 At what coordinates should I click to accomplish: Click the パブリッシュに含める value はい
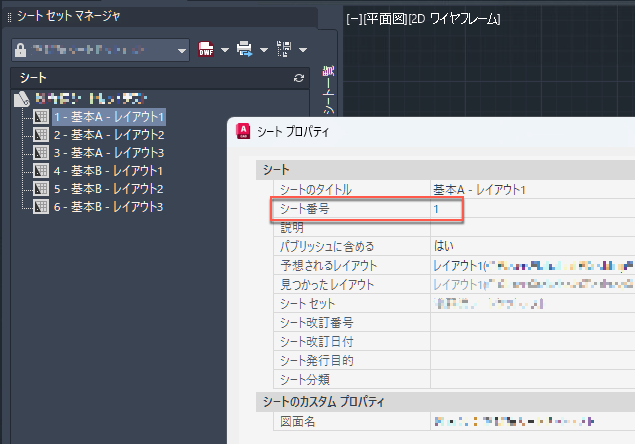444,246
